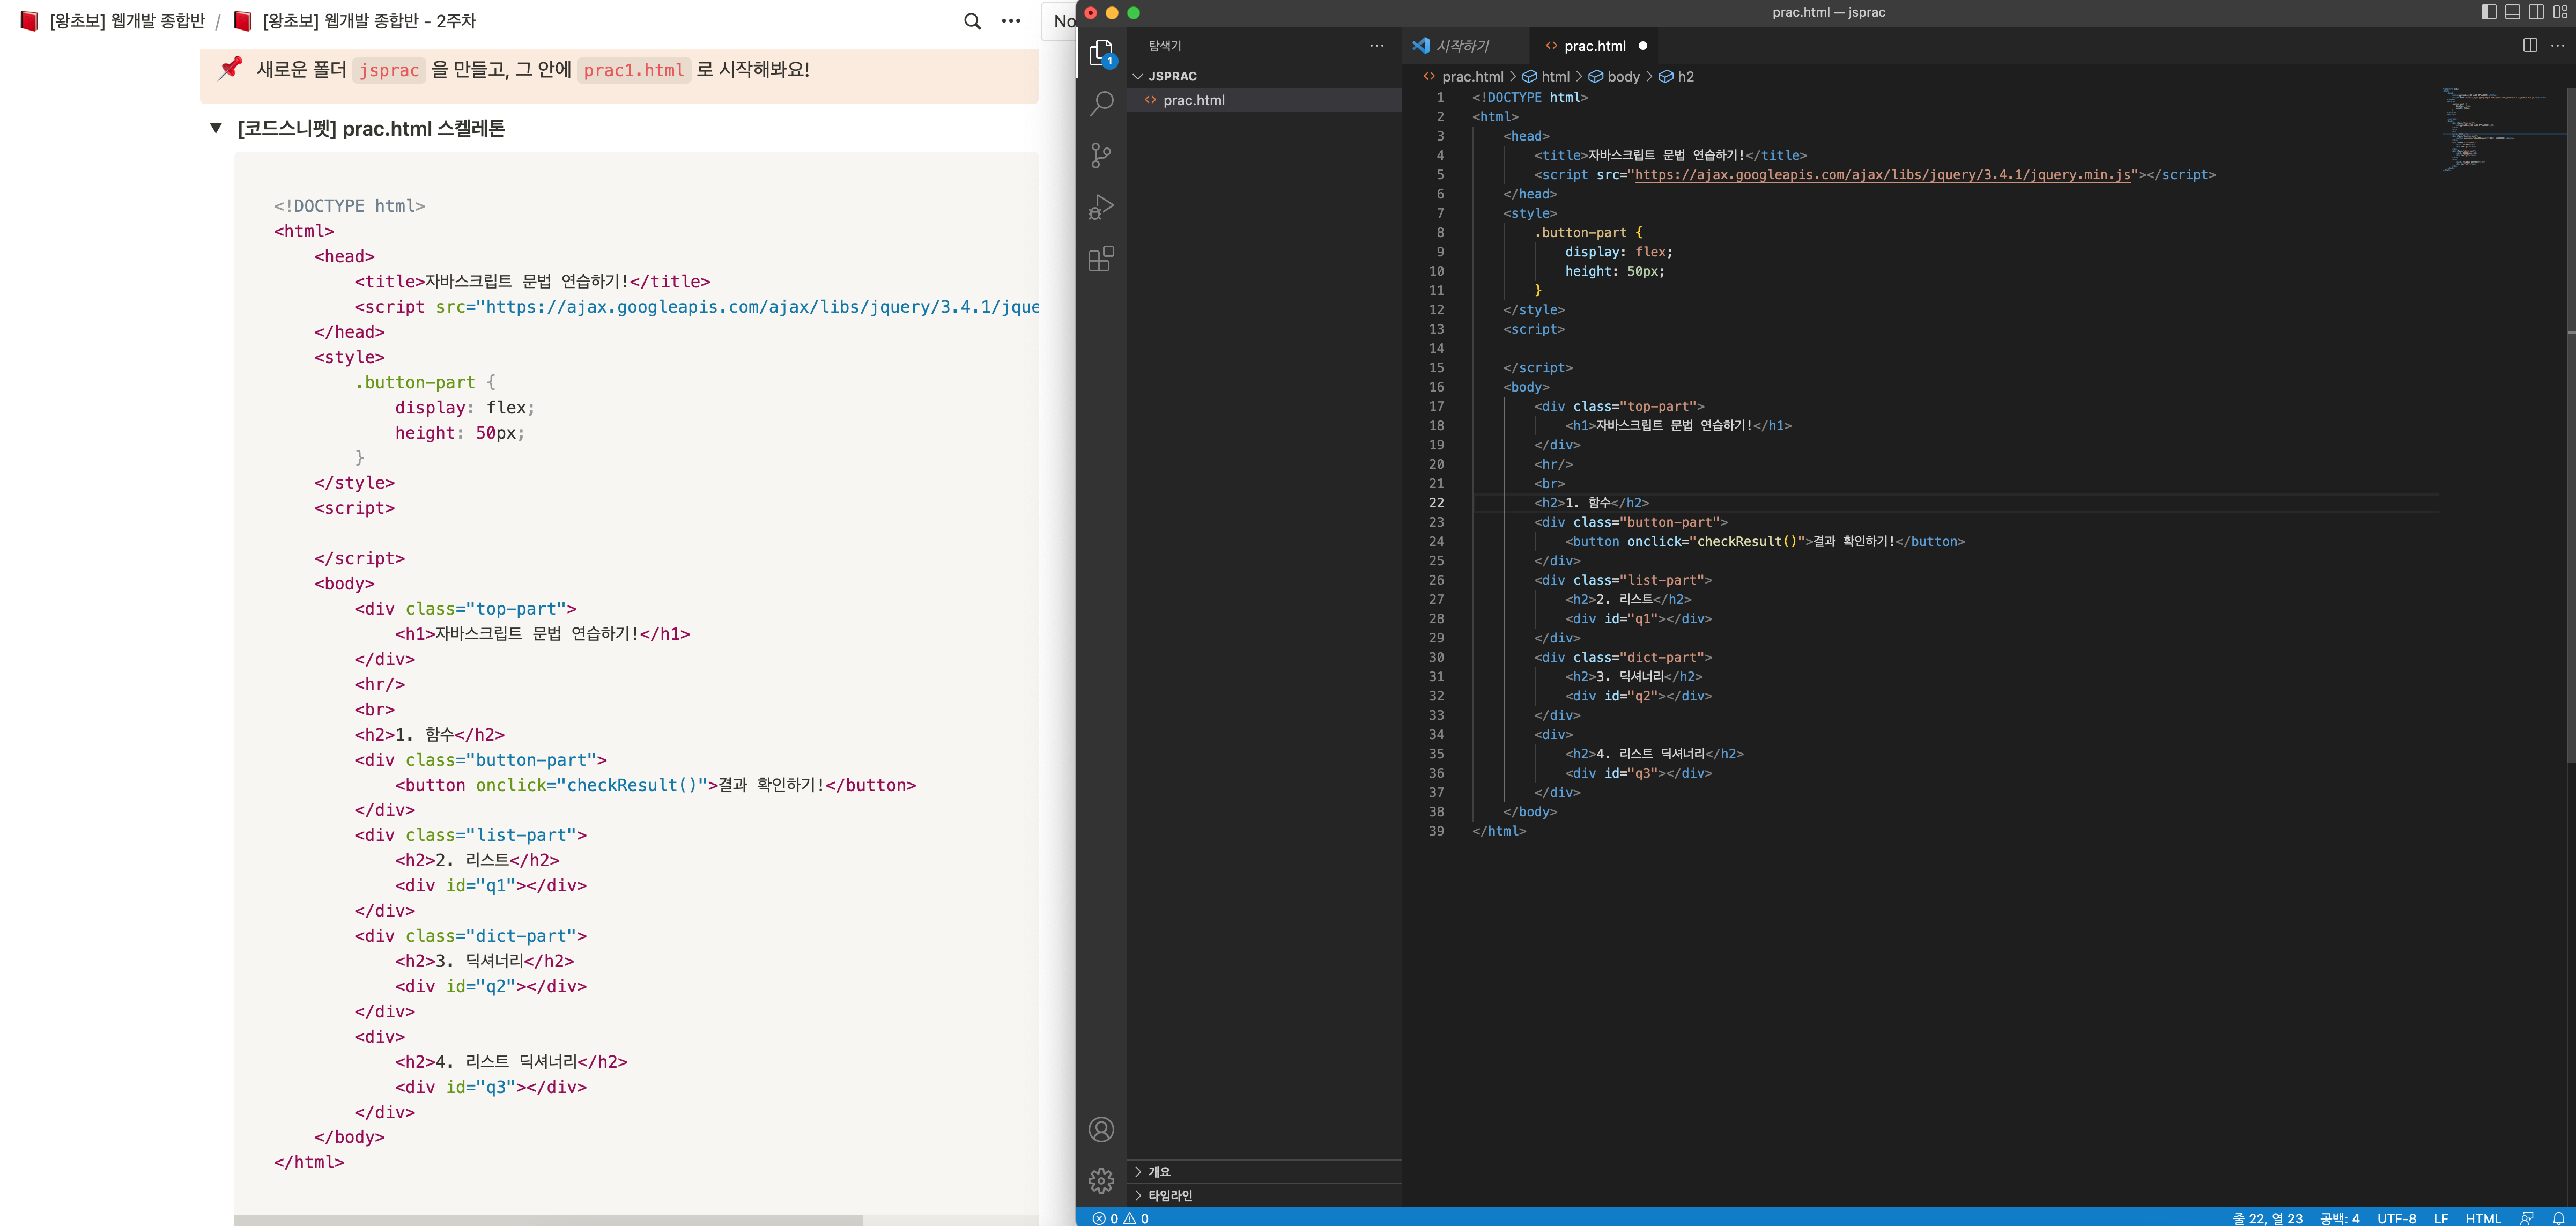Click the jsprac inline code in Notion callout
The width and height of the screenshot is (2576, 1226).
[x=389, y=70]
